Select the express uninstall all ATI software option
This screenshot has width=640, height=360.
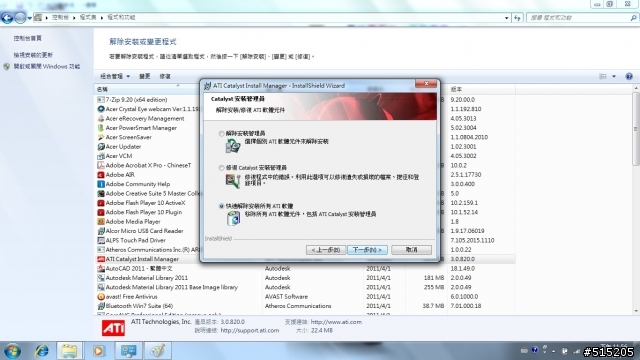[221, 206]
